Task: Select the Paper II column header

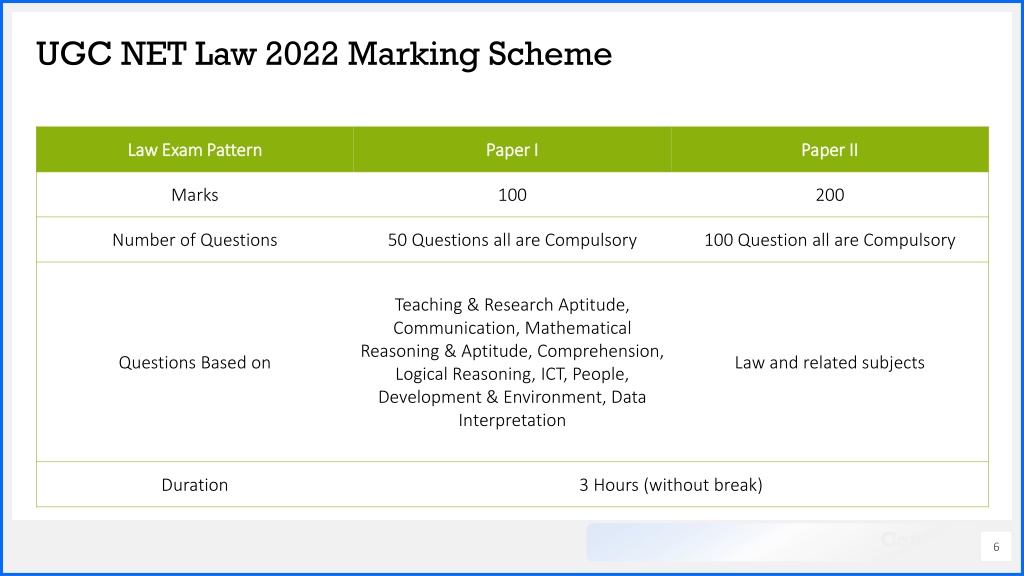Action: [x=829, y=150]
